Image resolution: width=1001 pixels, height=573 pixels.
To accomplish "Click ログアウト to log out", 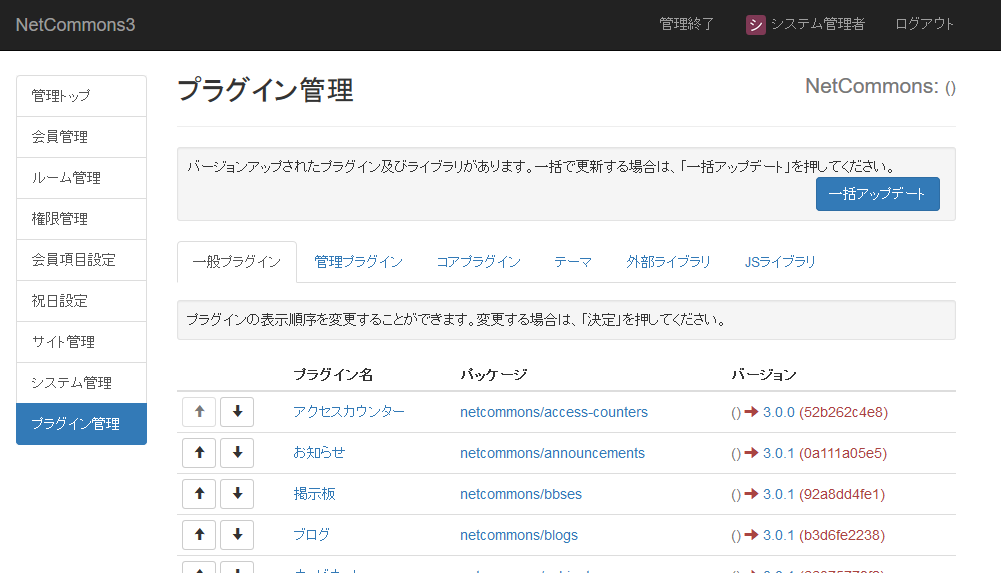I will pyautogui.click(x=924, y=24).
